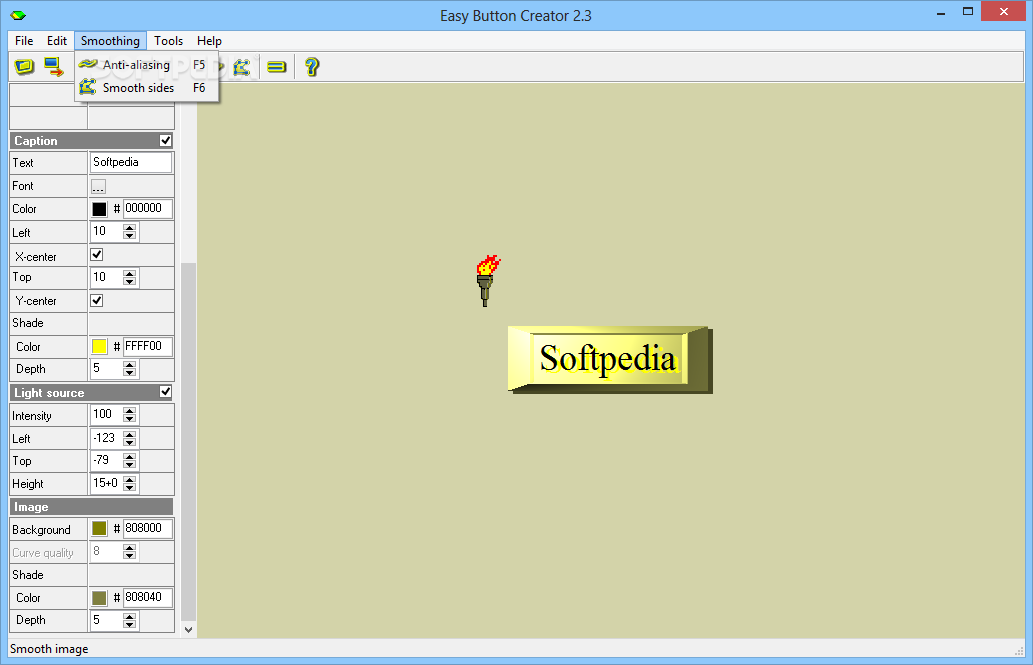Click the new button shape toolbar icon
This screenshot has height=665, width=1033.
[x=24, y=67]
